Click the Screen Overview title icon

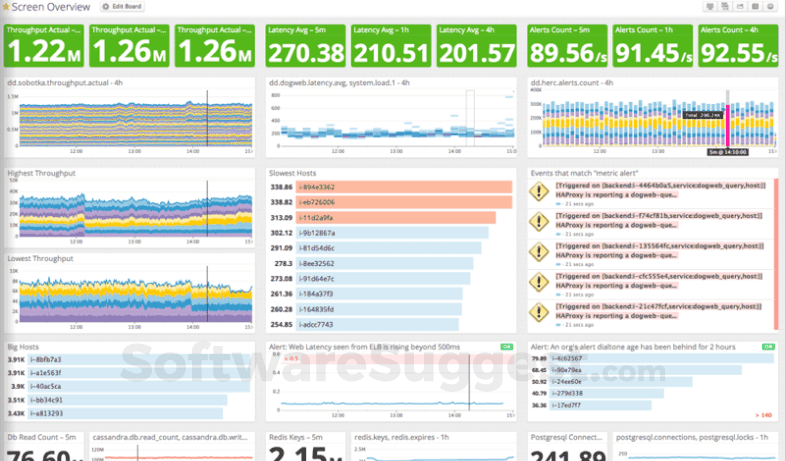click(x=5, y=7)
